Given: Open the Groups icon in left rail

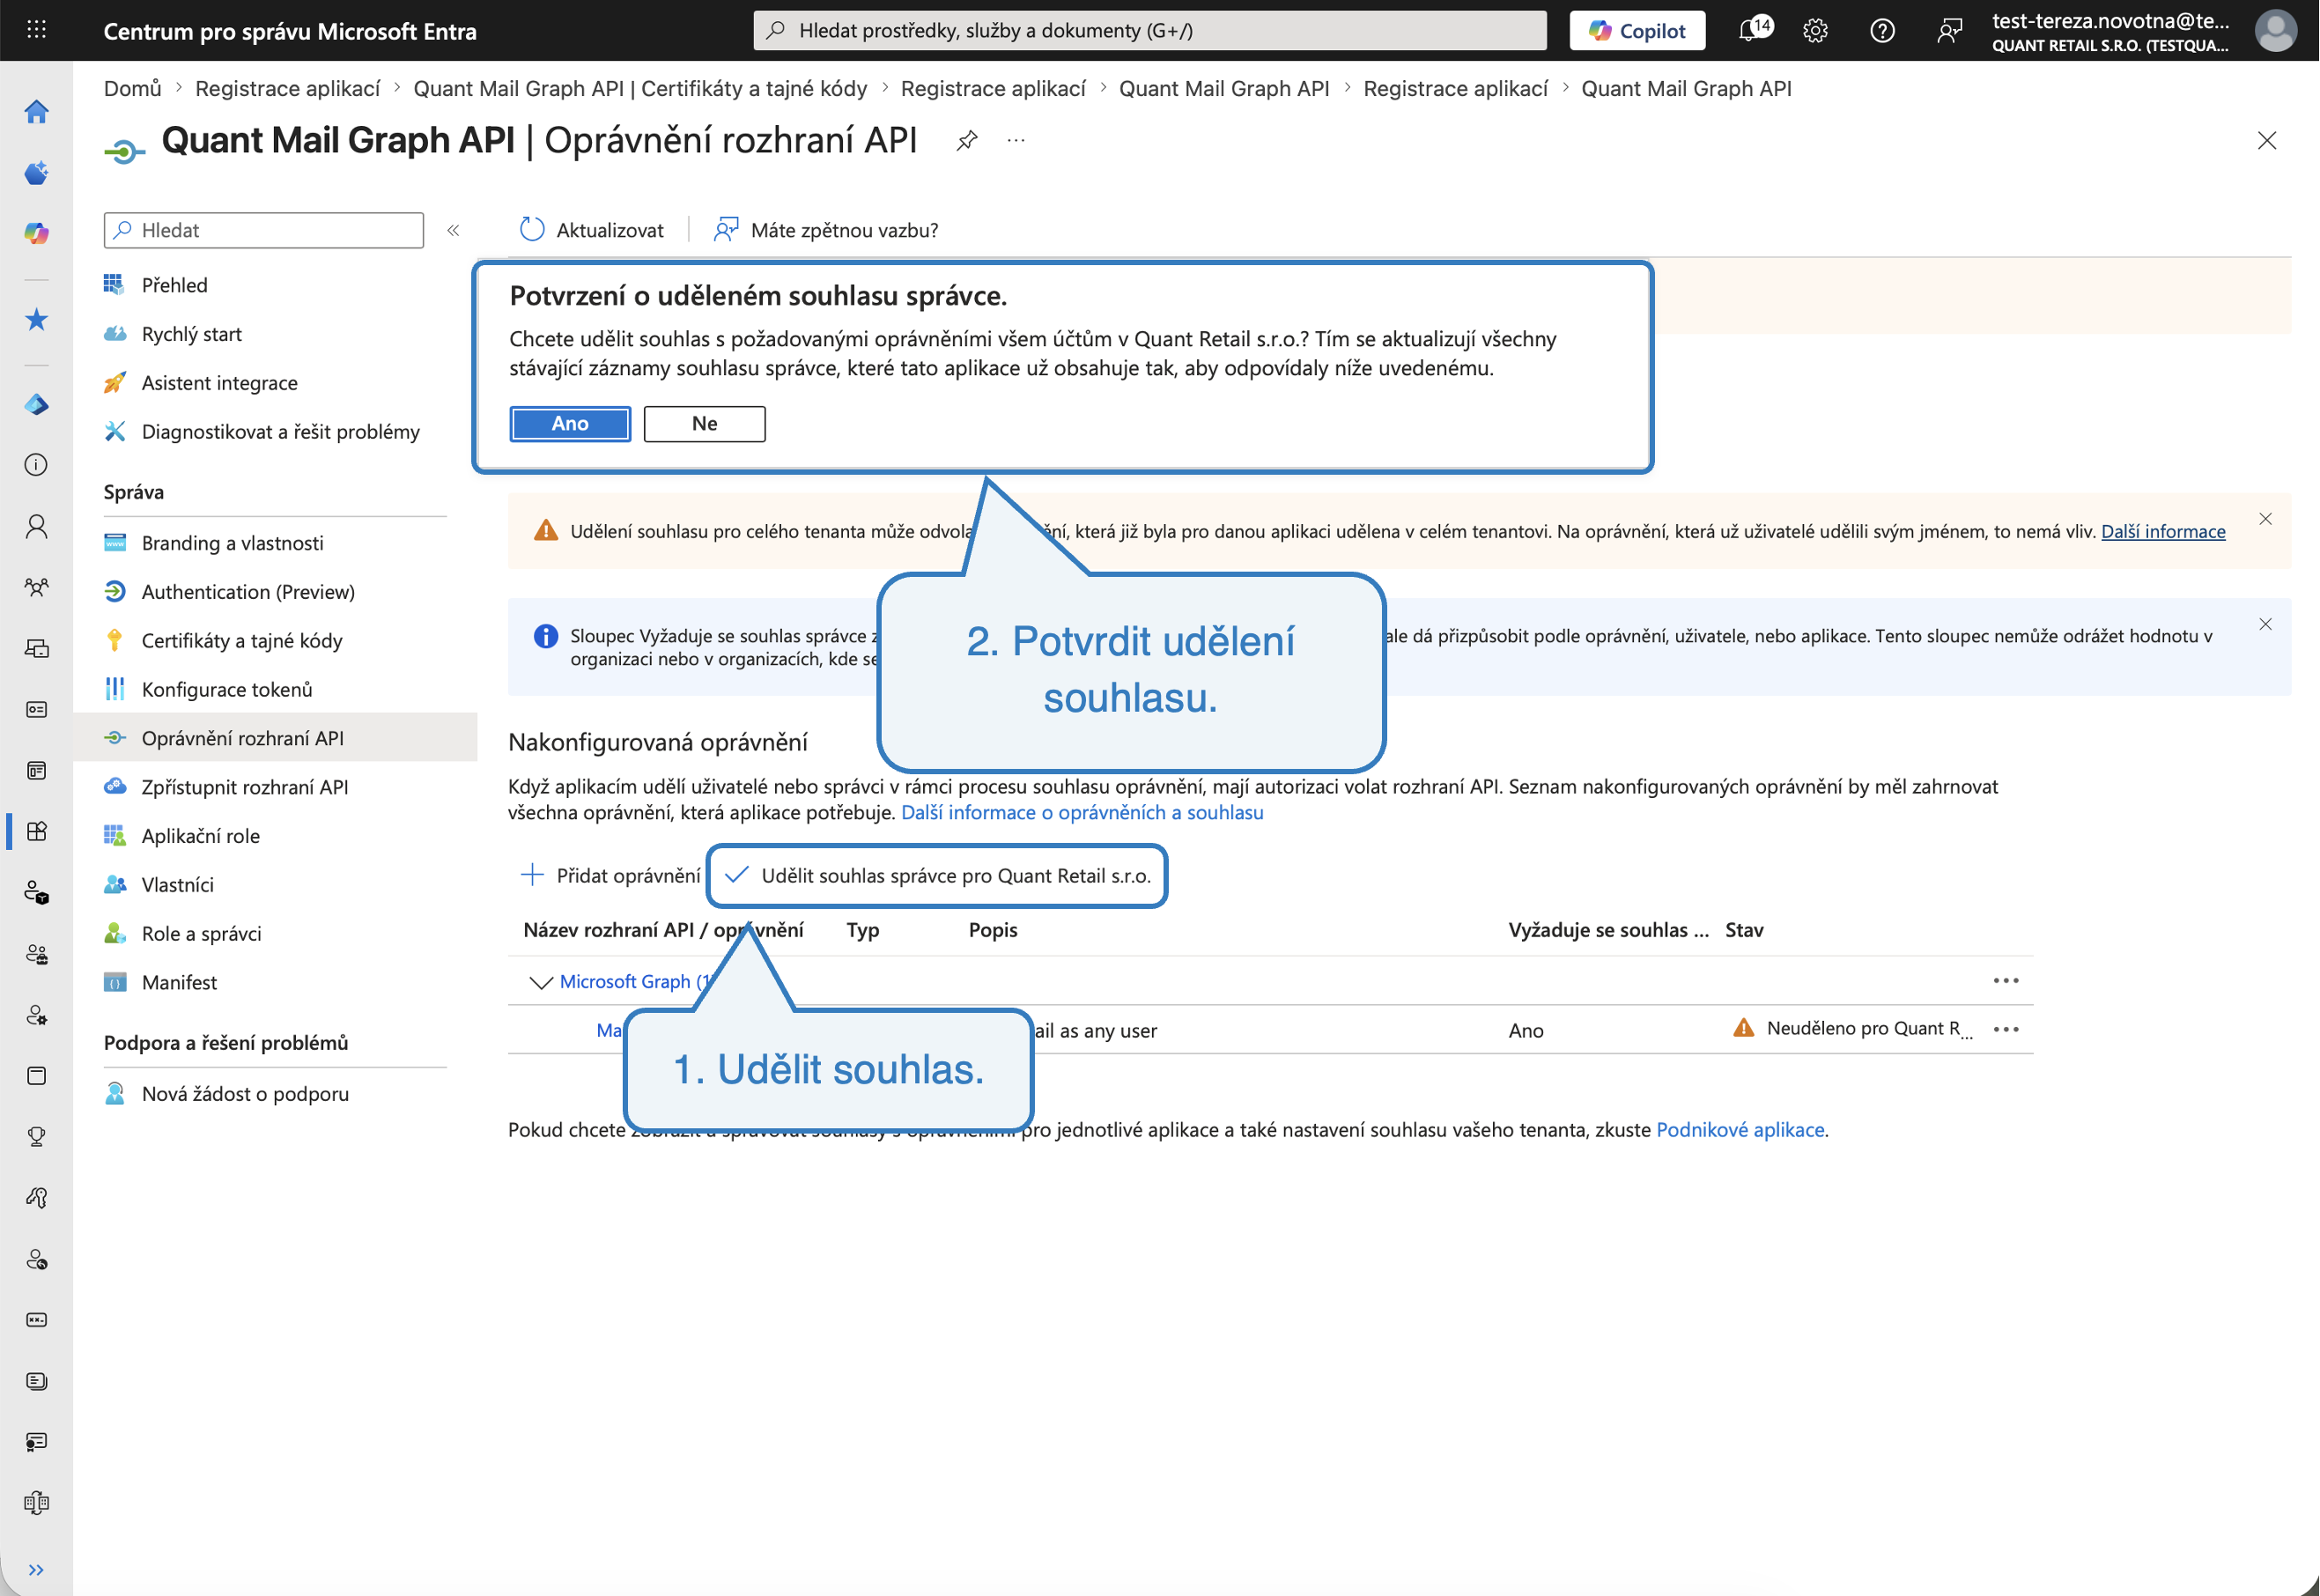Looking at the screenshot, I should tap(36, 587).
